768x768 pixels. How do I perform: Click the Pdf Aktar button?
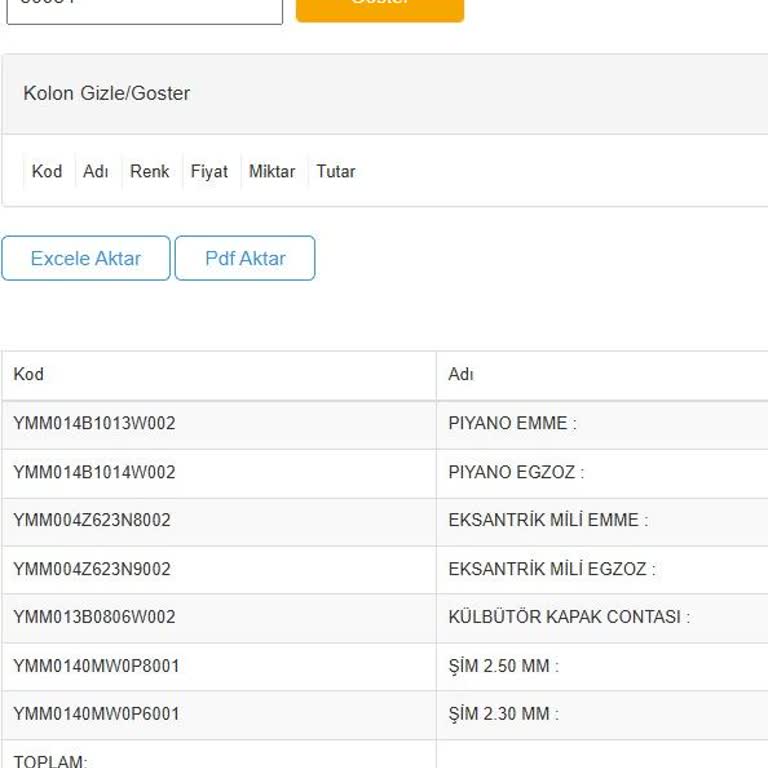tap(245, 258)
